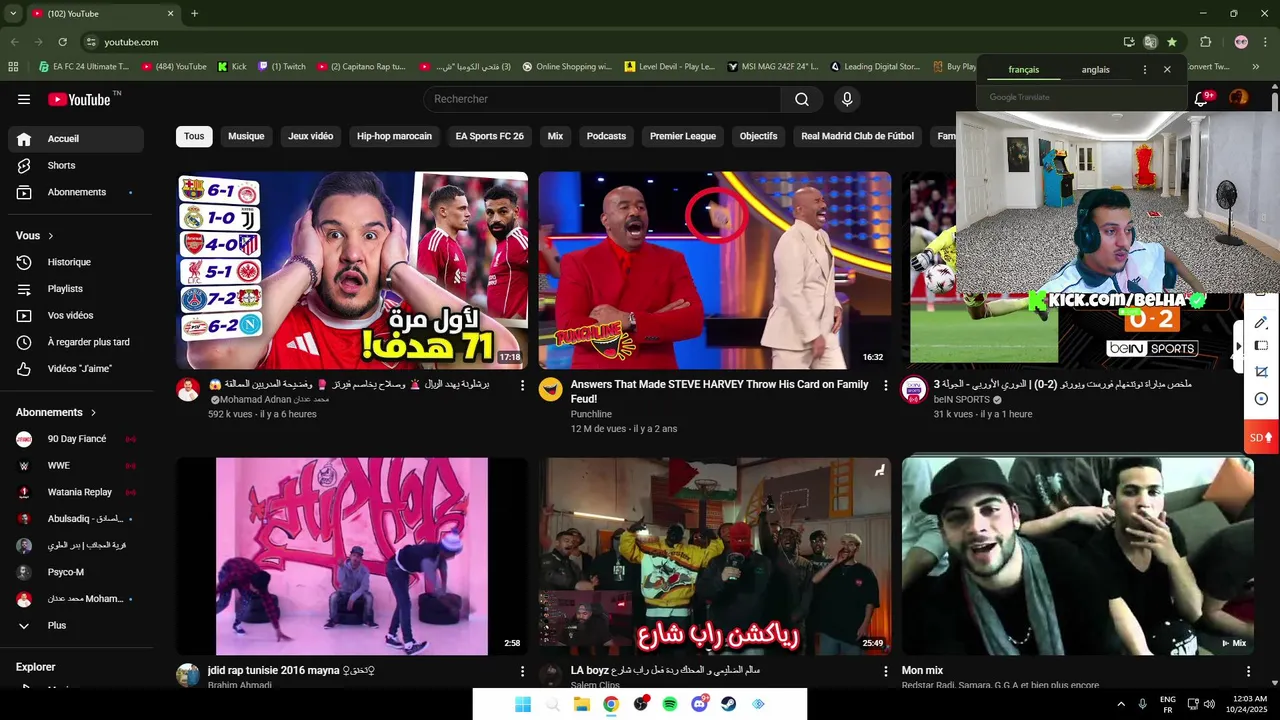Viewport: 1280px width, 720px height.
Task: Show more bookmarks with chevron
Action: (1256, 67)
